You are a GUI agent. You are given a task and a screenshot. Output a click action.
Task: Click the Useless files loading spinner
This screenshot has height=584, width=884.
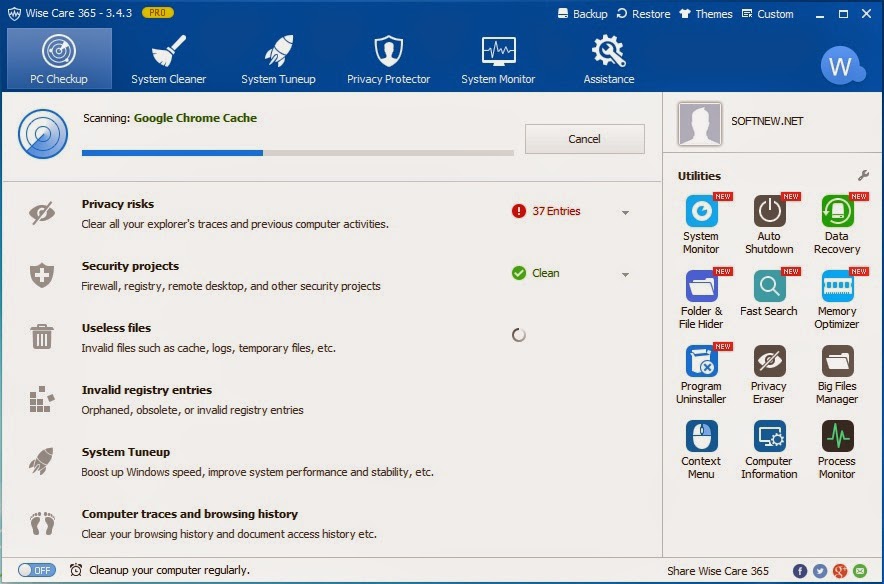point(519,335)
